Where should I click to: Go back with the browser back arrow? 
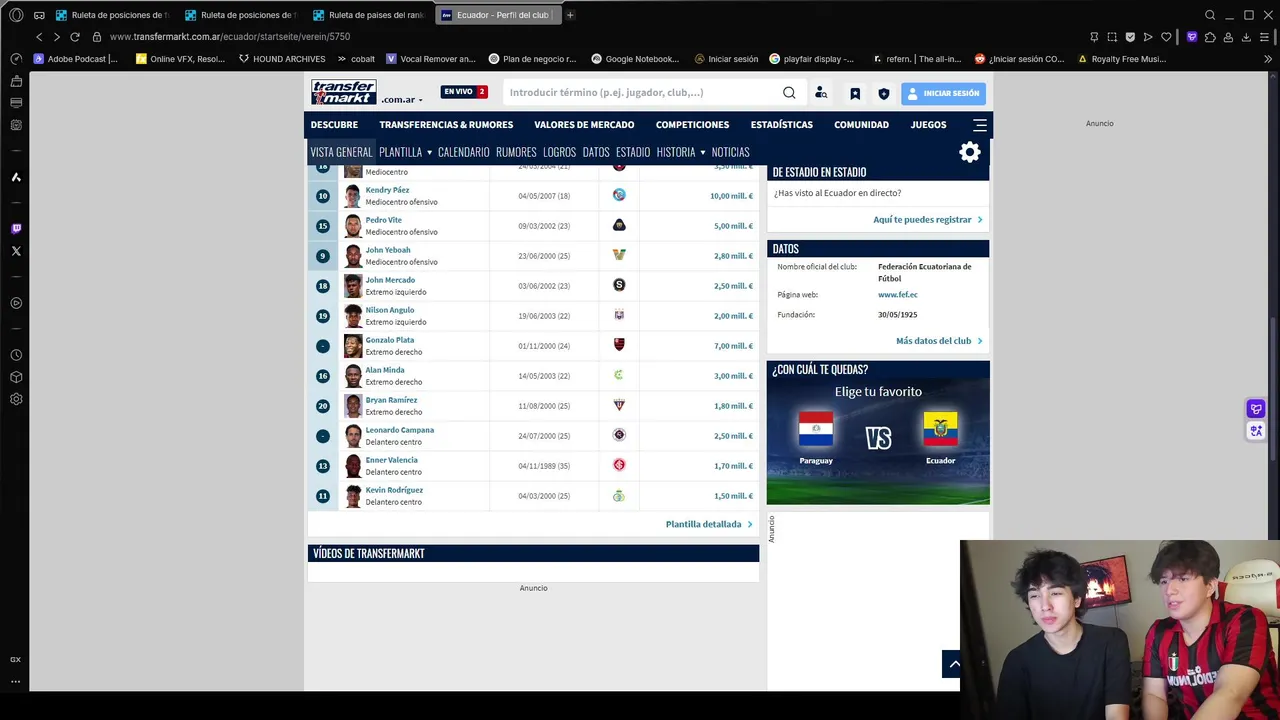click(x=39, y=37)
